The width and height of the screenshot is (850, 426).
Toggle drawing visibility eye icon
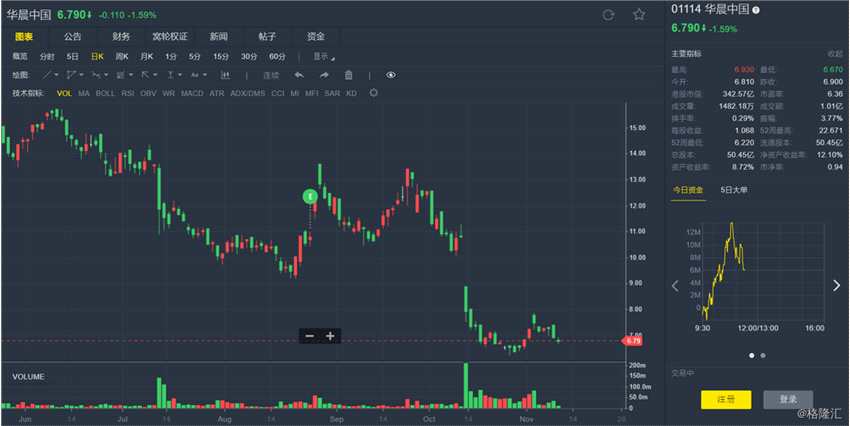tap(391, 75)
